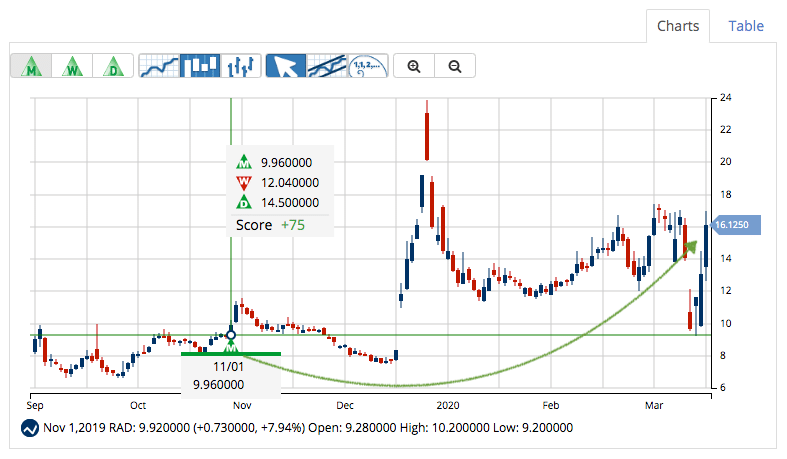Switch to line chart style
This screenshot has width=787, height=459.
159,66
